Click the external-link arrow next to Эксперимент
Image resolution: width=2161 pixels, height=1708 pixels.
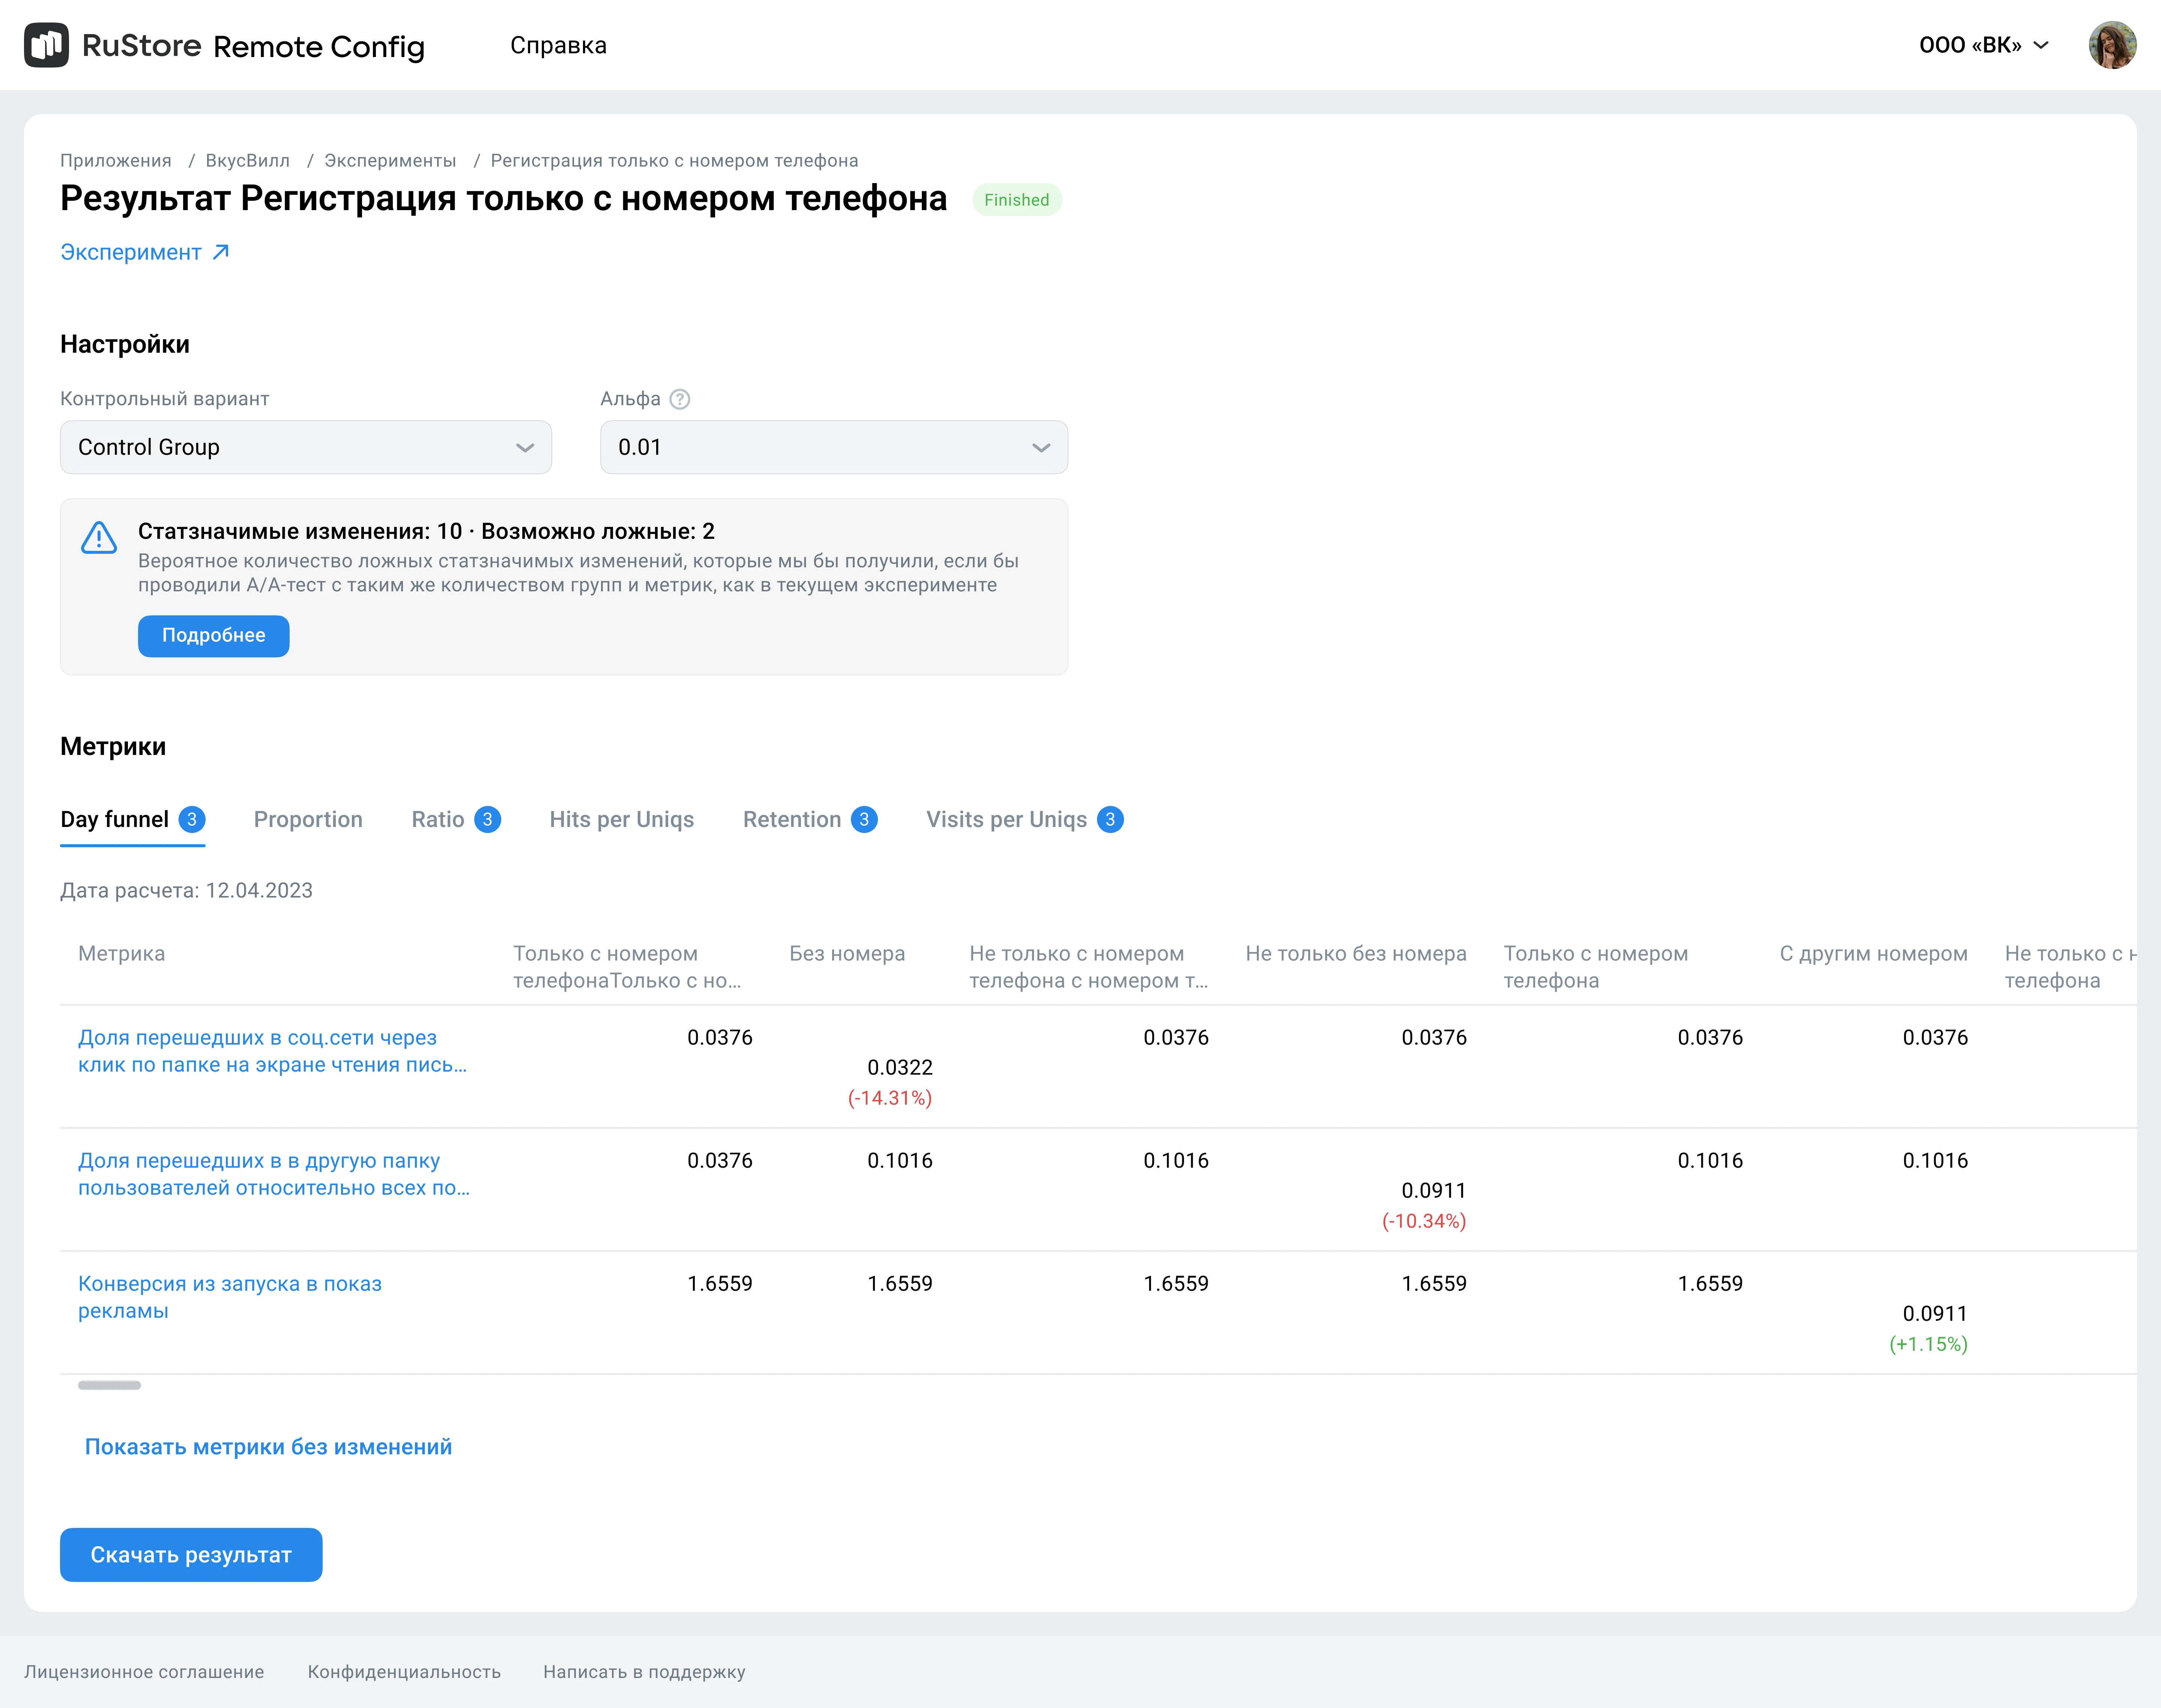pyautogui.click(x=221, y=252)
